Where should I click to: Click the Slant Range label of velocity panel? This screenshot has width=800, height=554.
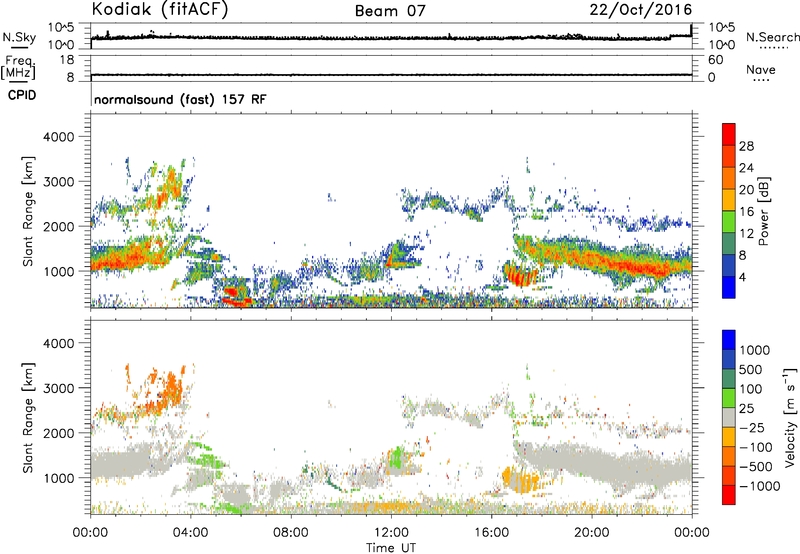click(28, 417)
